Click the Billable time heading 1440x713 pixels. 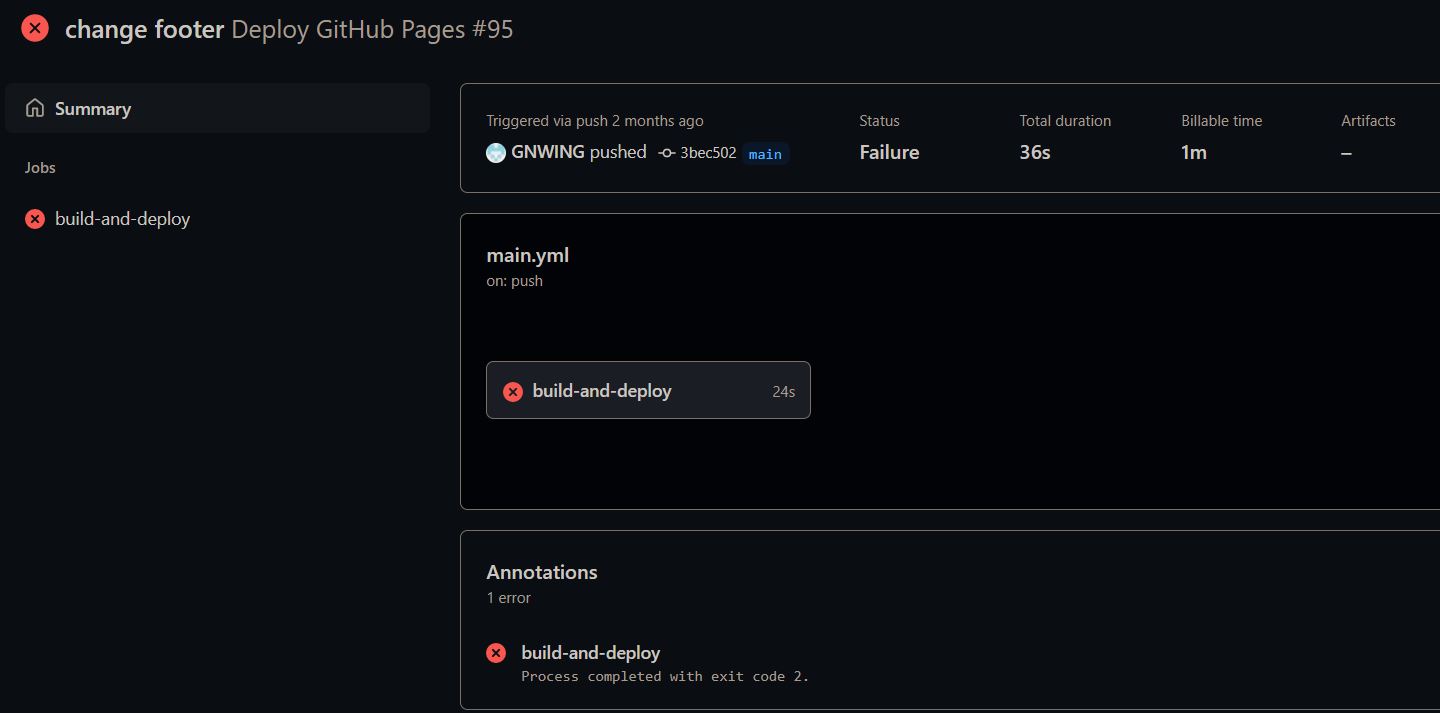click(x=1221, y=120)
